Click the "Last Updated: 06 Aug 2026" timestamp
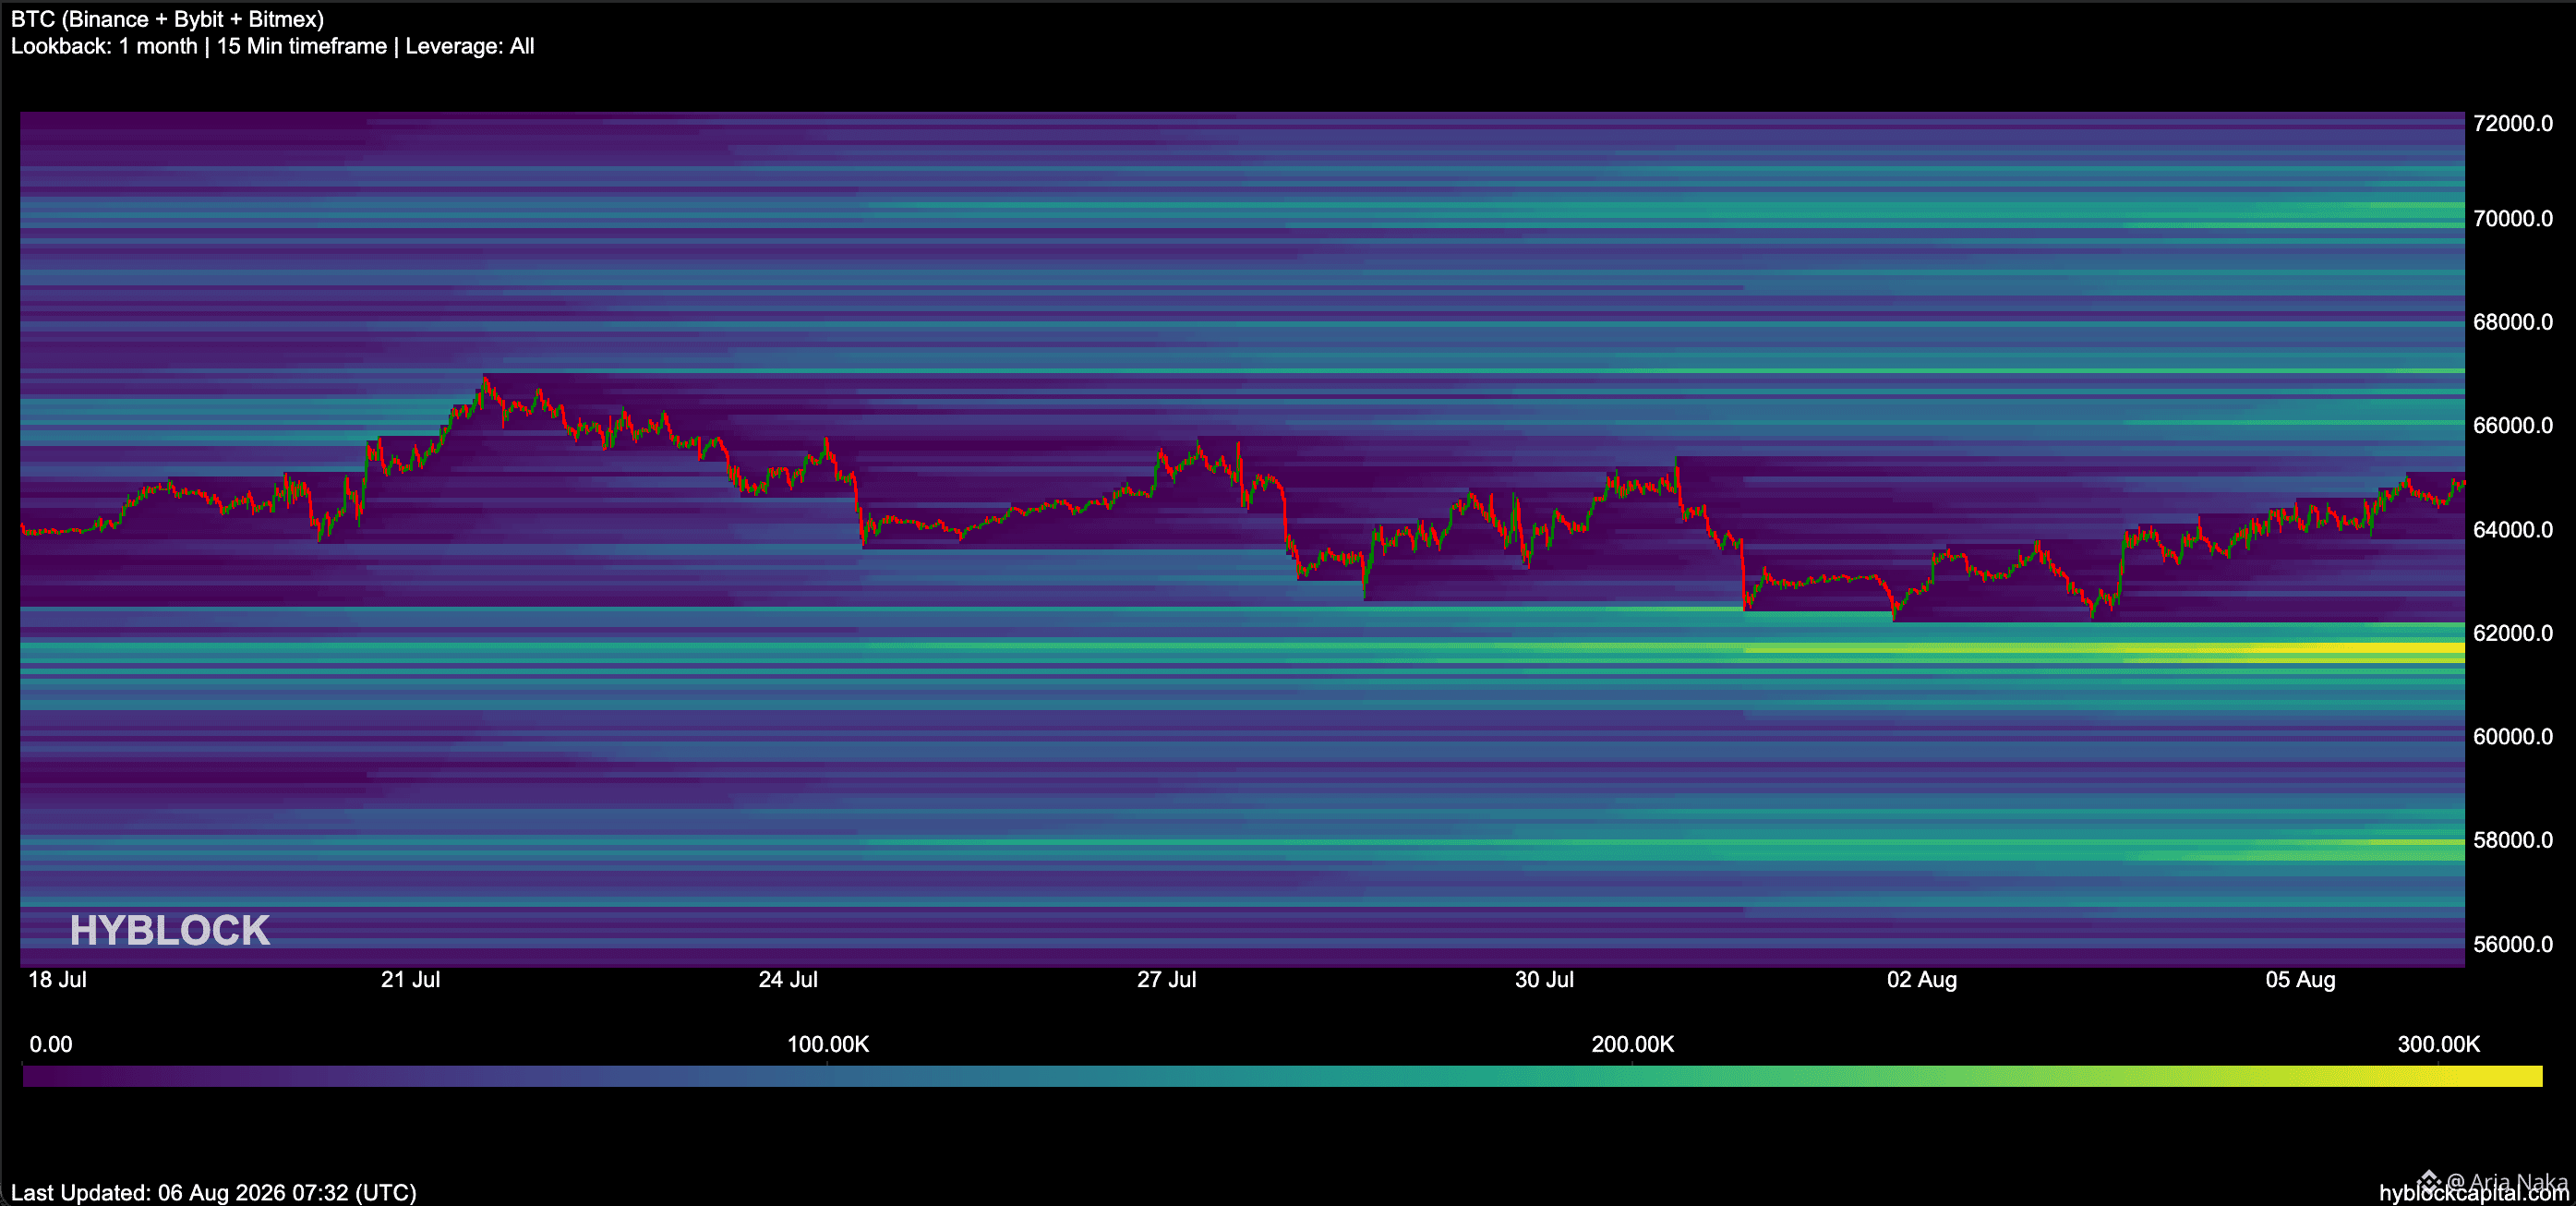The image size is (2576, 1206). coord(213,1192)
